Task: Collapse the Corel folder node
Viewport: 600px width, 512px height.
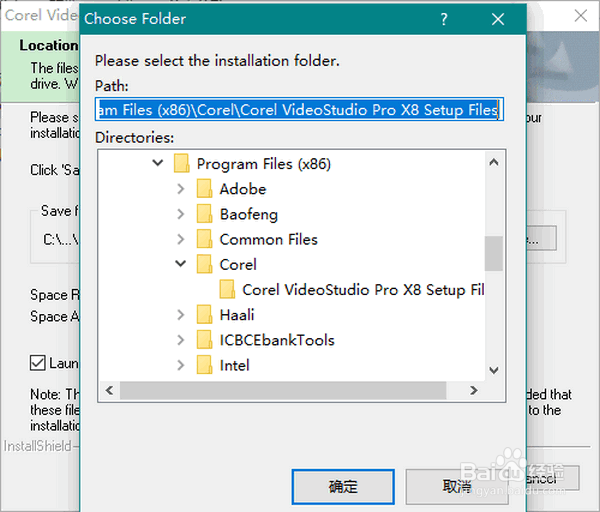Action: 181,264
